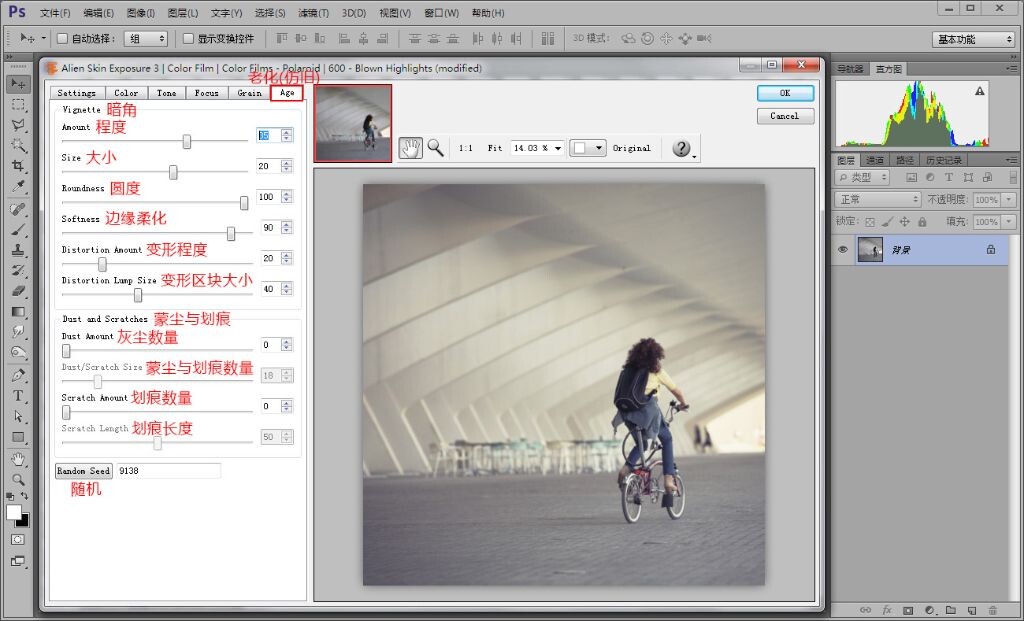Select the Gradient tool
This screenshot has height=621, width=1024.
click(x=18, y=311)
